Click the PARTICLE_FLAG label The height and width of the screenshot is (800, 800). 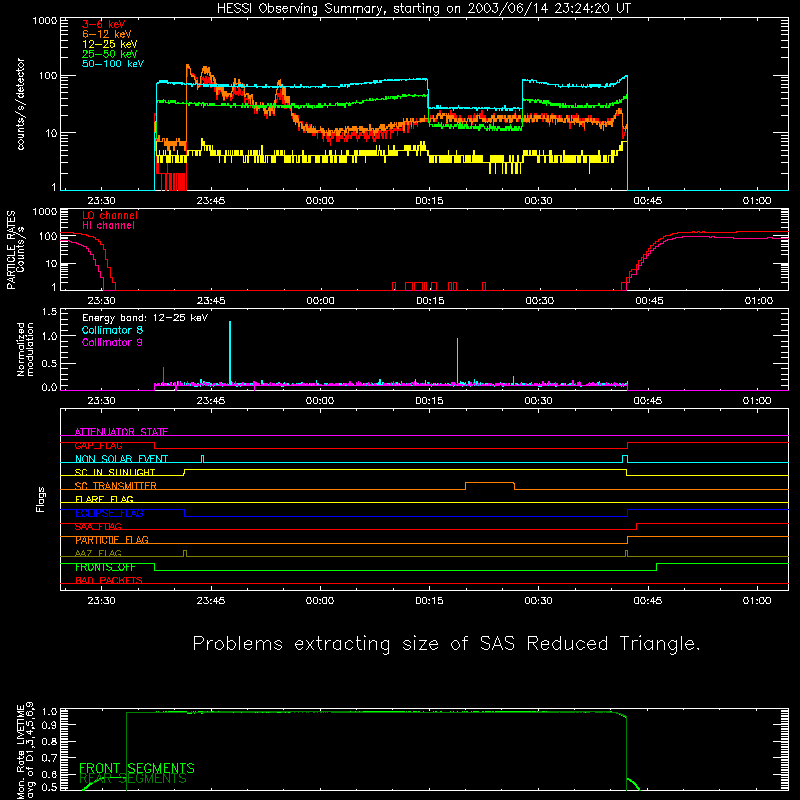(x=112, y=540)
